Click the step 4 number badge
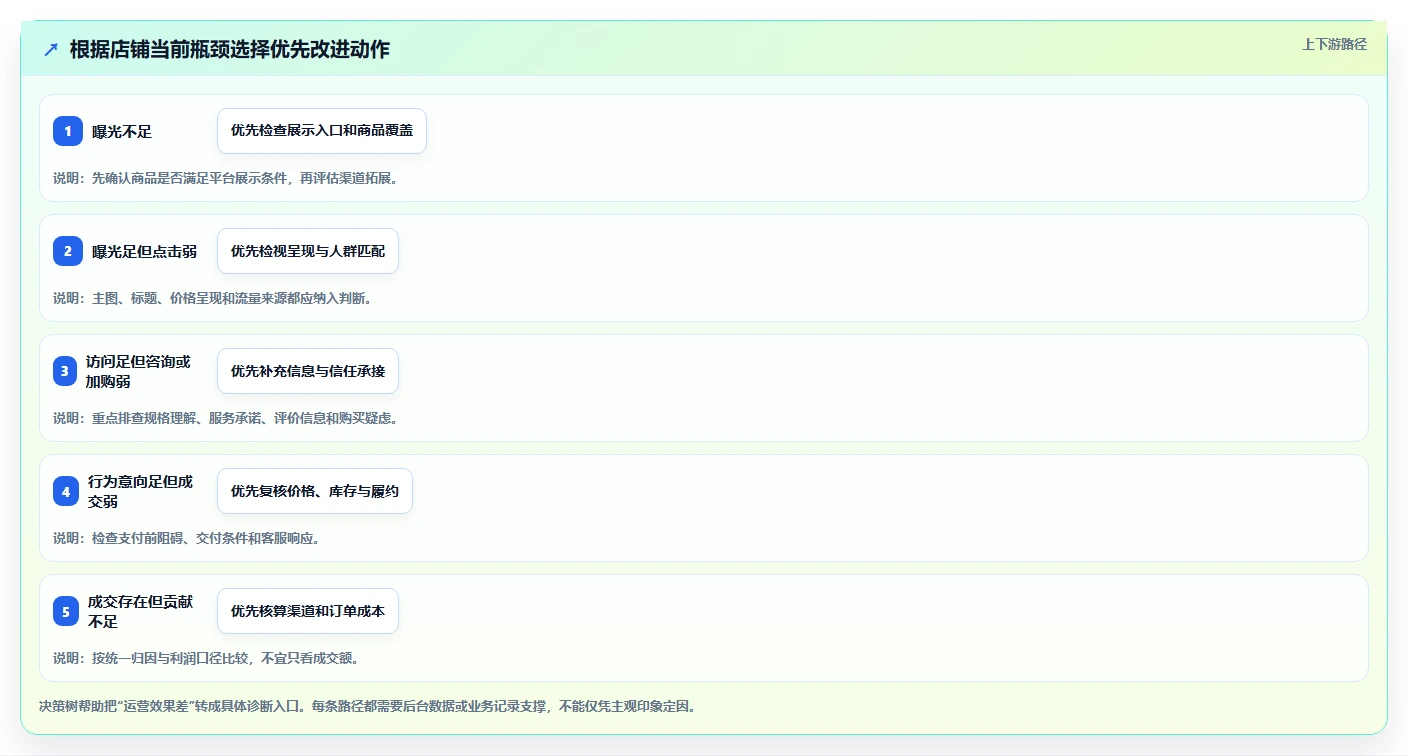This screenshot has height=756, width=1408. pos(65,491)
